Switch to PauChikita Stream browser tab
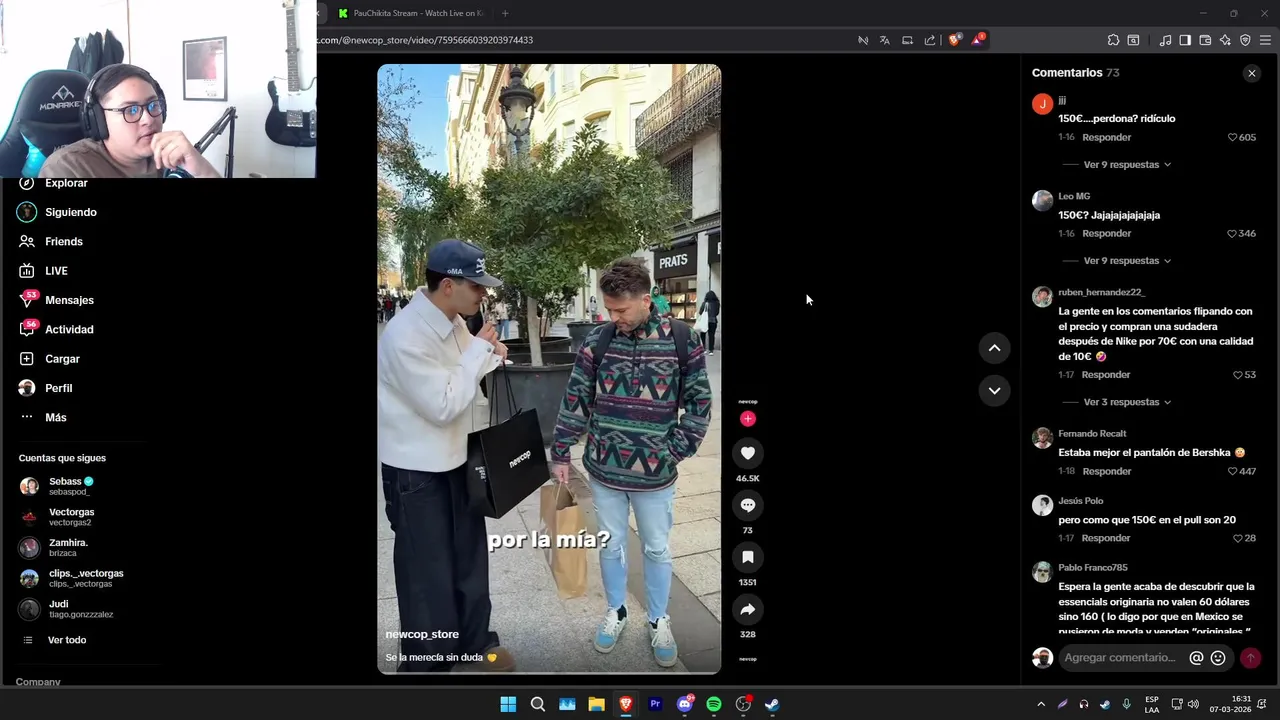The width and height of the screenshot is (1280, 720). point(410,13)
